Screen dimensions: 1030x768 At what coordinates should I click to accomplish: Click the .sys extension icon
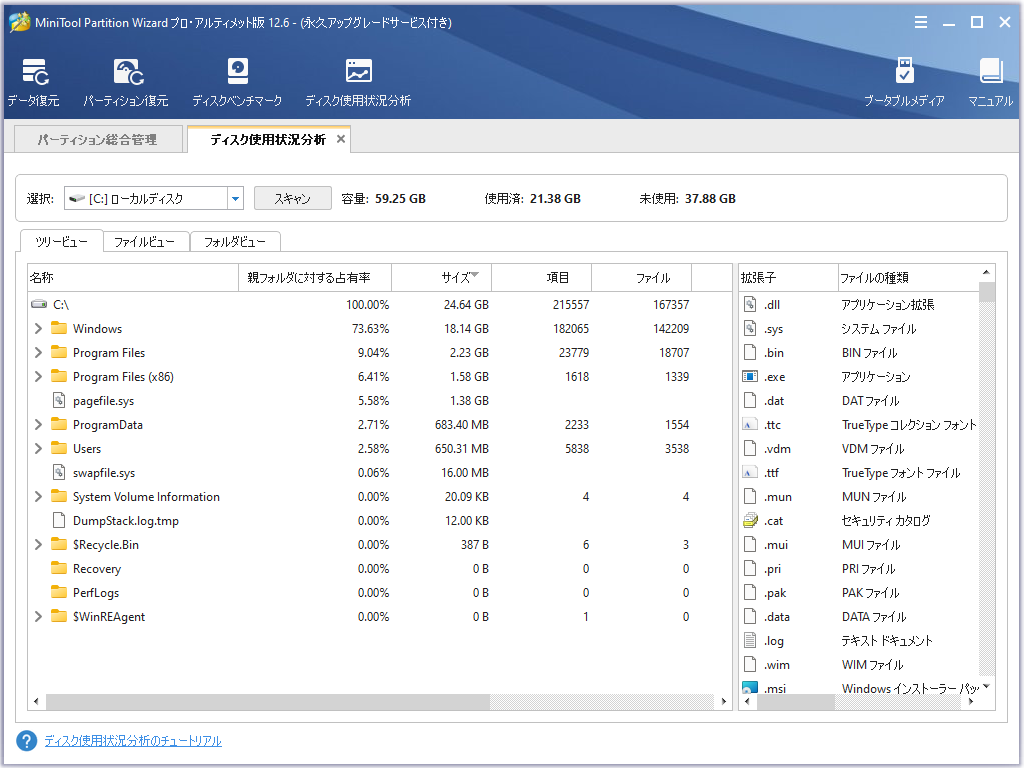pos(750,328)
